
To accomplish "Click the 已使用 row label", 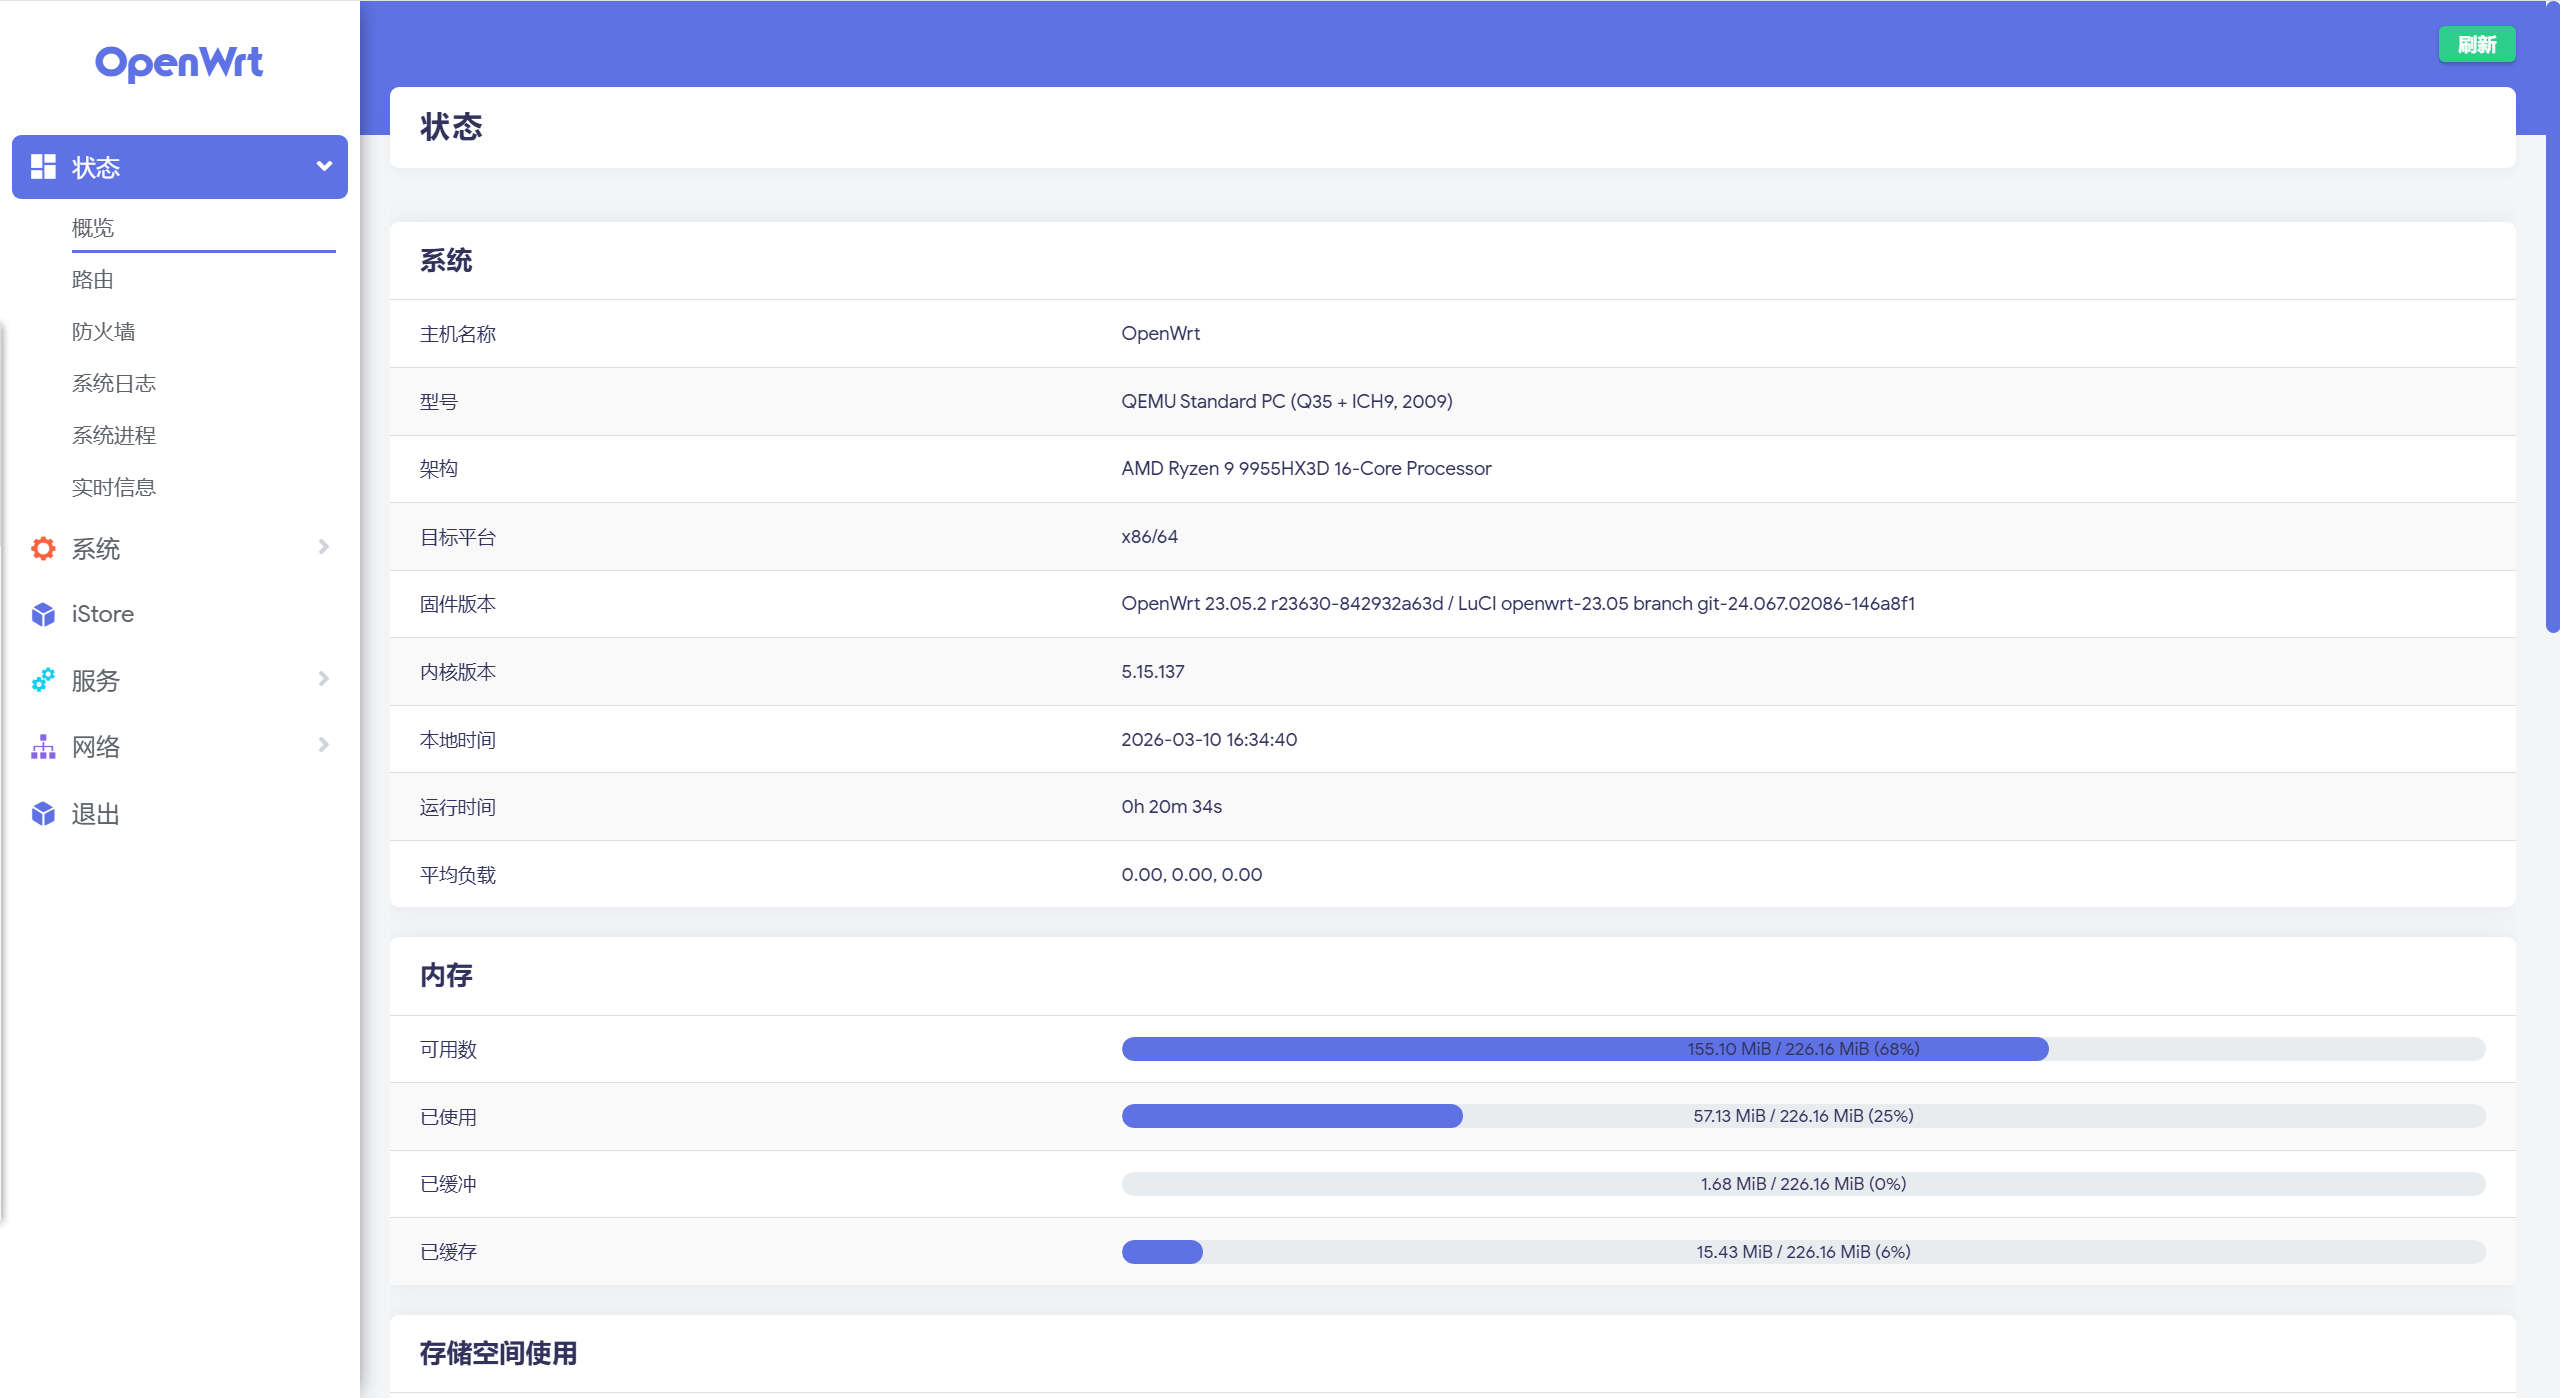I will tap(449, 1117).
